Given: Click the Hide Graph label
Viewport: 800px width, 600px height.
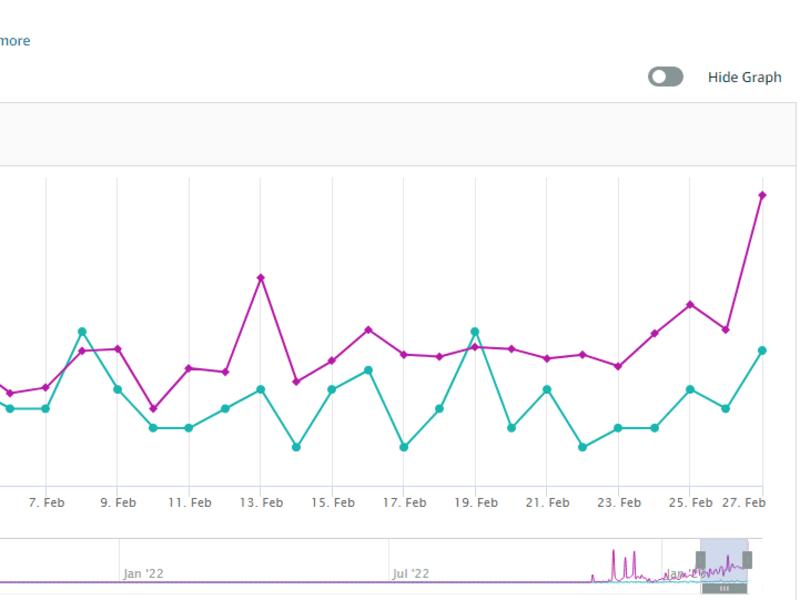Looking at the screenshot, I should click(744, 77).
